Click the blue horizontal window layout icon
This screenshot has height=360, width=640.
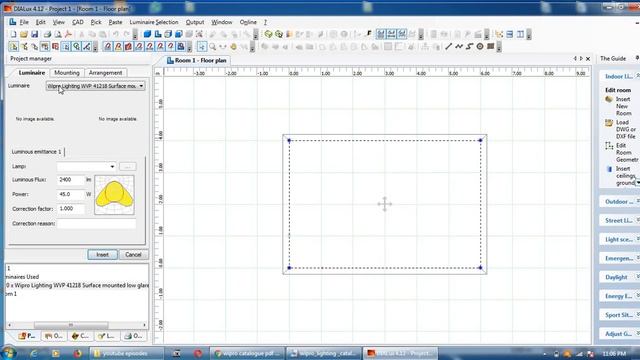pos(509,34)
